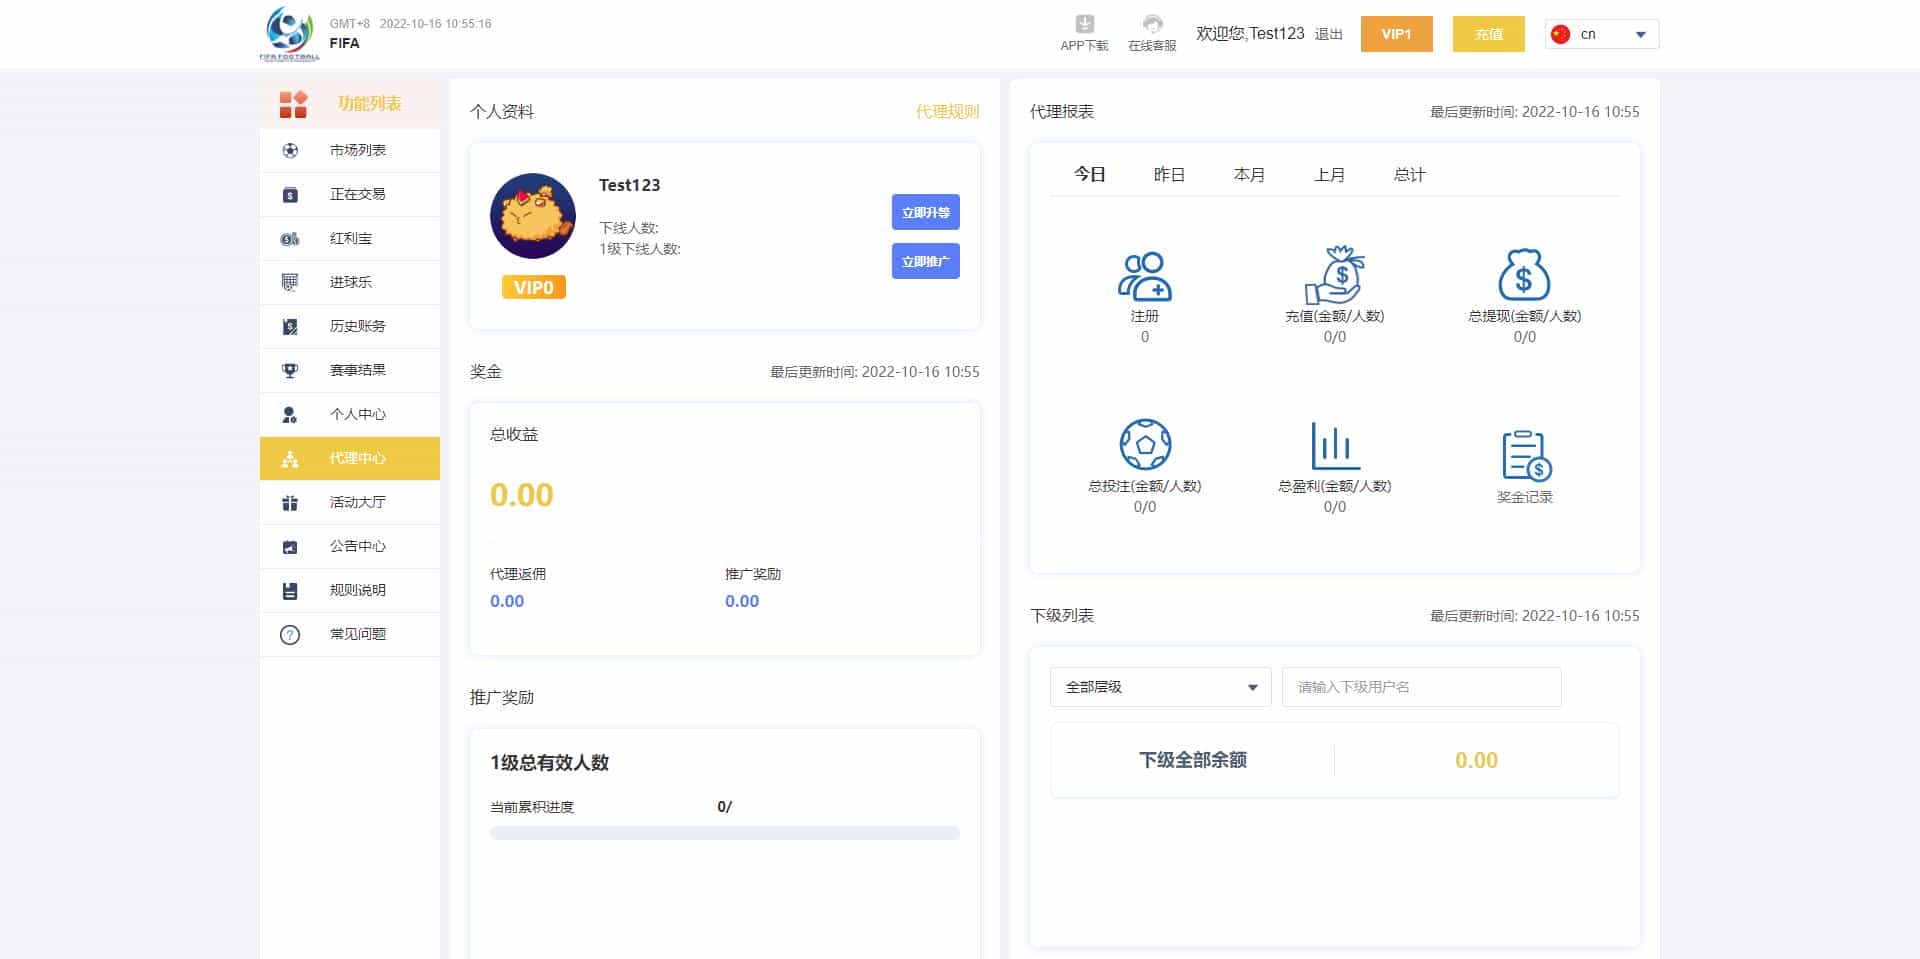Open 奖金记录 clipboard icon
The width and height of the screenshot is (1920, 959).
tap(1526, 455)
